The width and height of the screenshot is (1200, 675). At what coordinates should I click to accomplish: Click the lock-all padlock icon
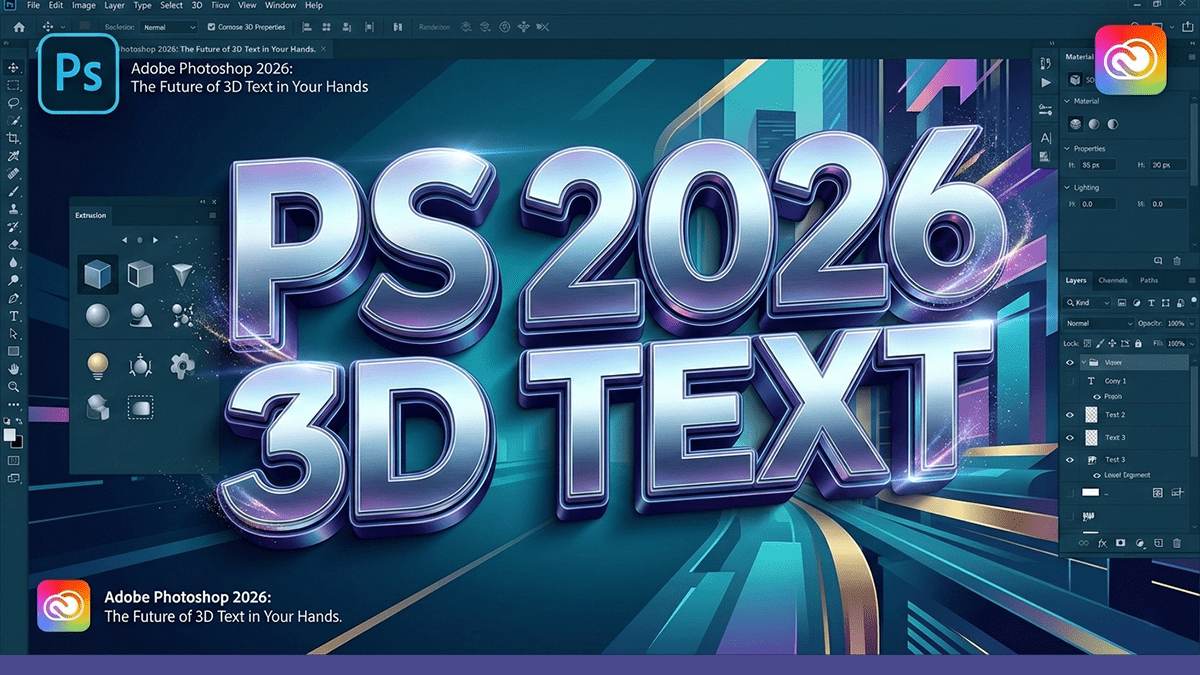tap(1138, 343)
